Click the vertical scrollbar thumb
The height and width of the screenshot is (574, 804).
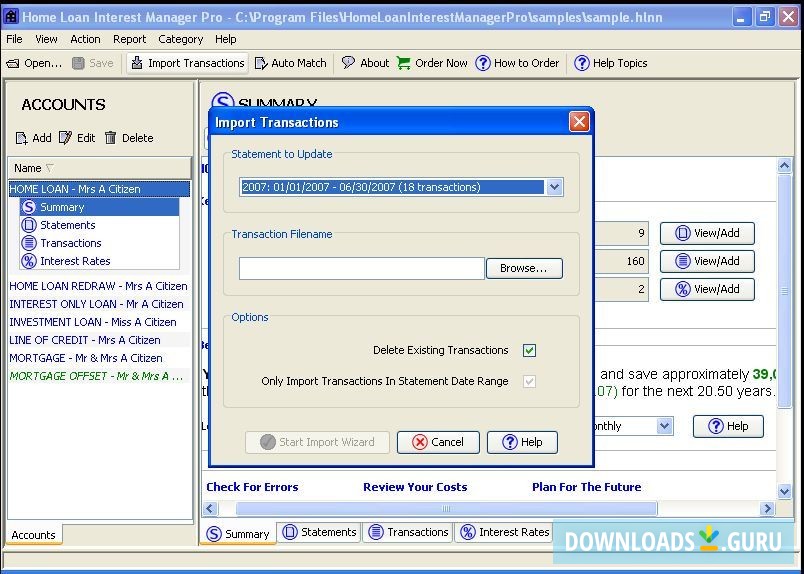pos(785,291)
